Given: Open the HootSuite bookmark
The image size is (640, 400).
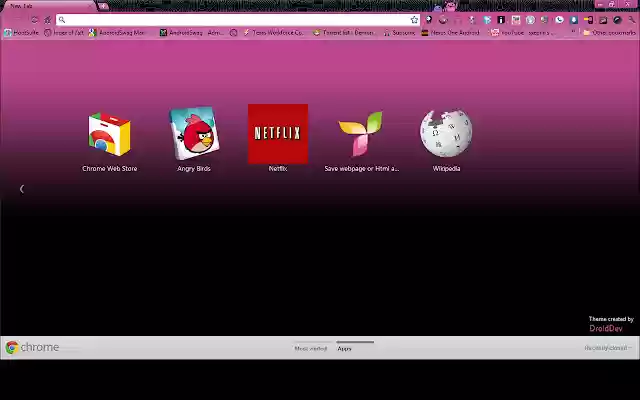Looking at the screenshot, I should pyautogui.click(x=22, y=33).
